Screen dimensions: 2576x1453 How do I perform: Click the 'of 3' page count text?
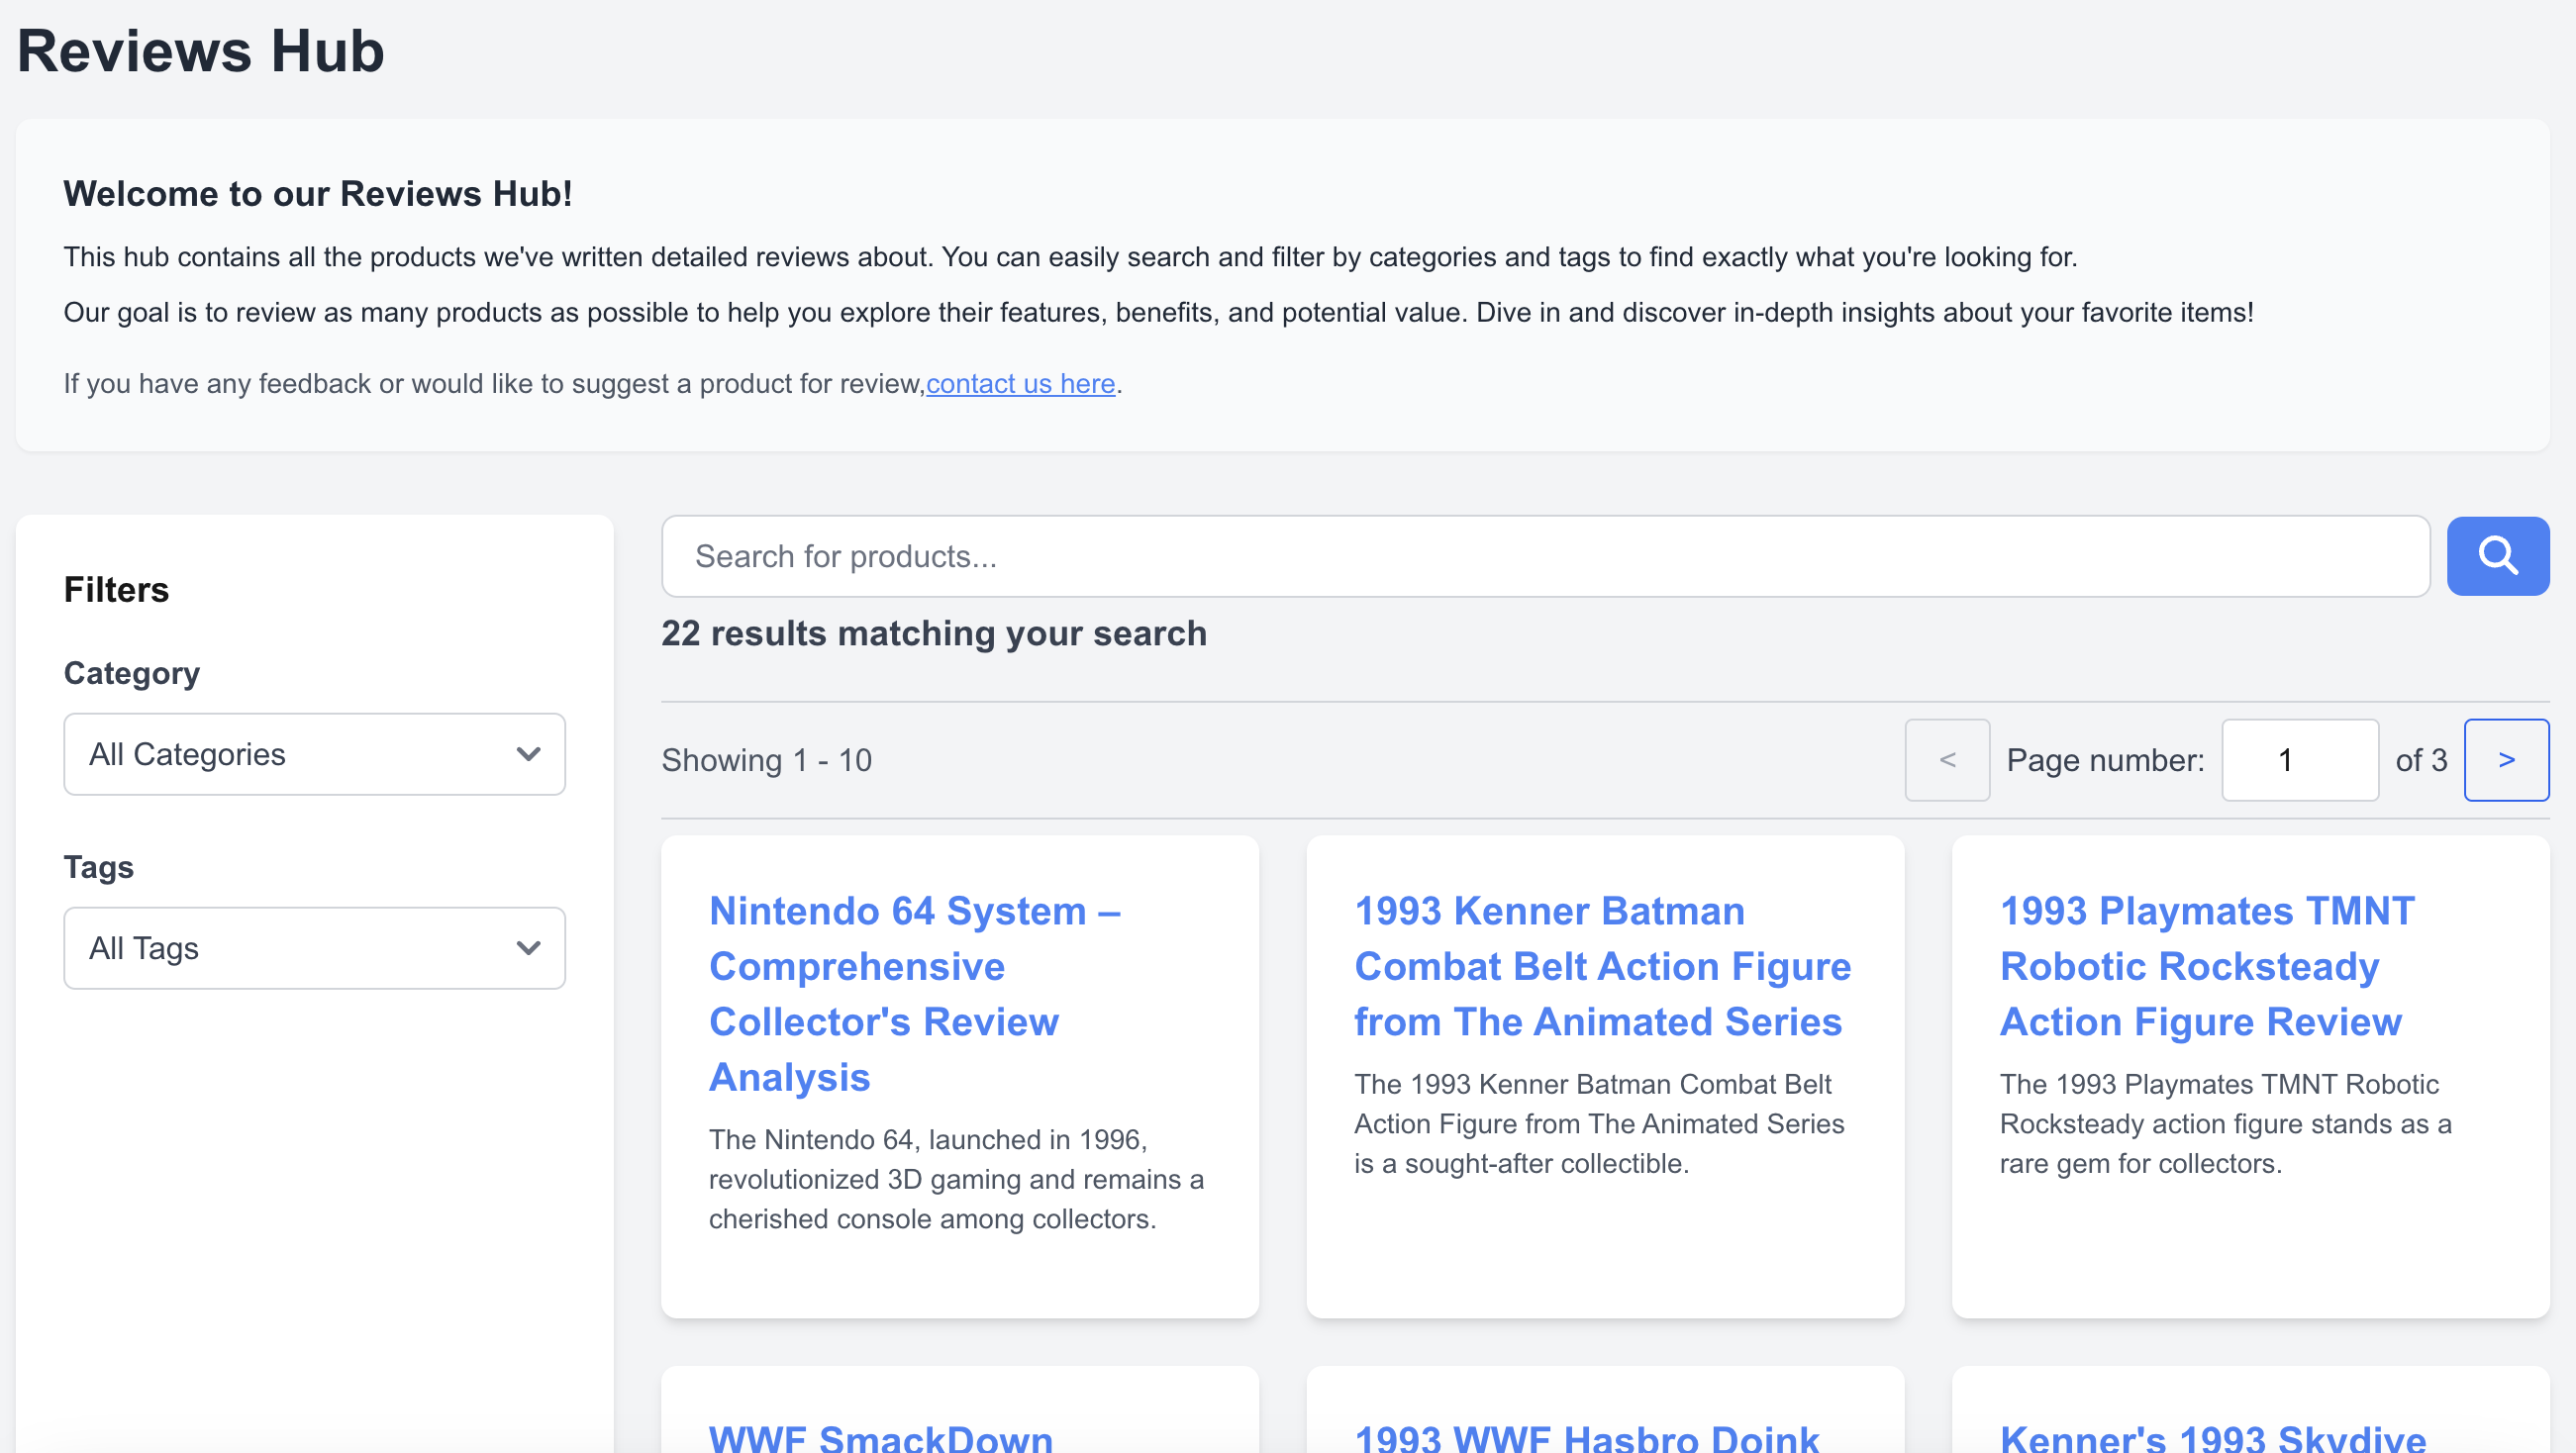2421,760
